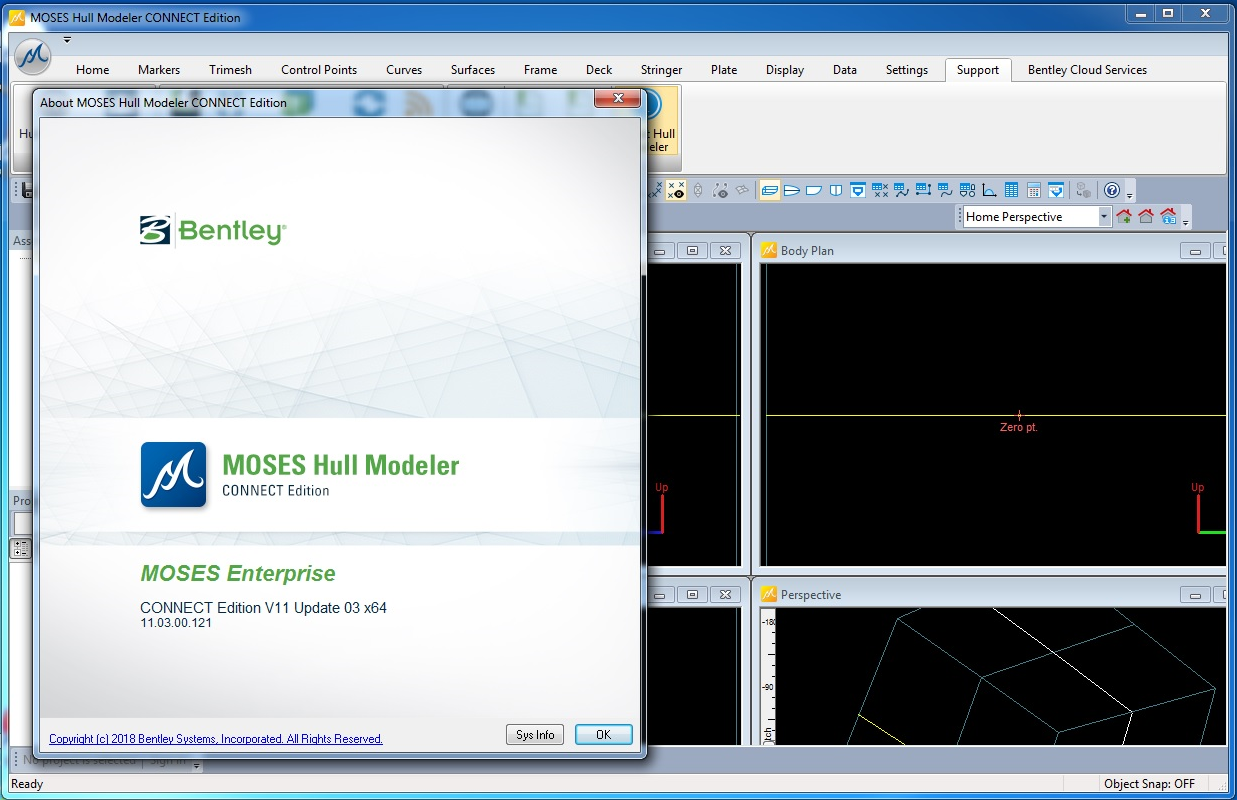The image size is (1237, 800).
Task: Click the plan view hull outline icon
Action: tap(792, 190)
